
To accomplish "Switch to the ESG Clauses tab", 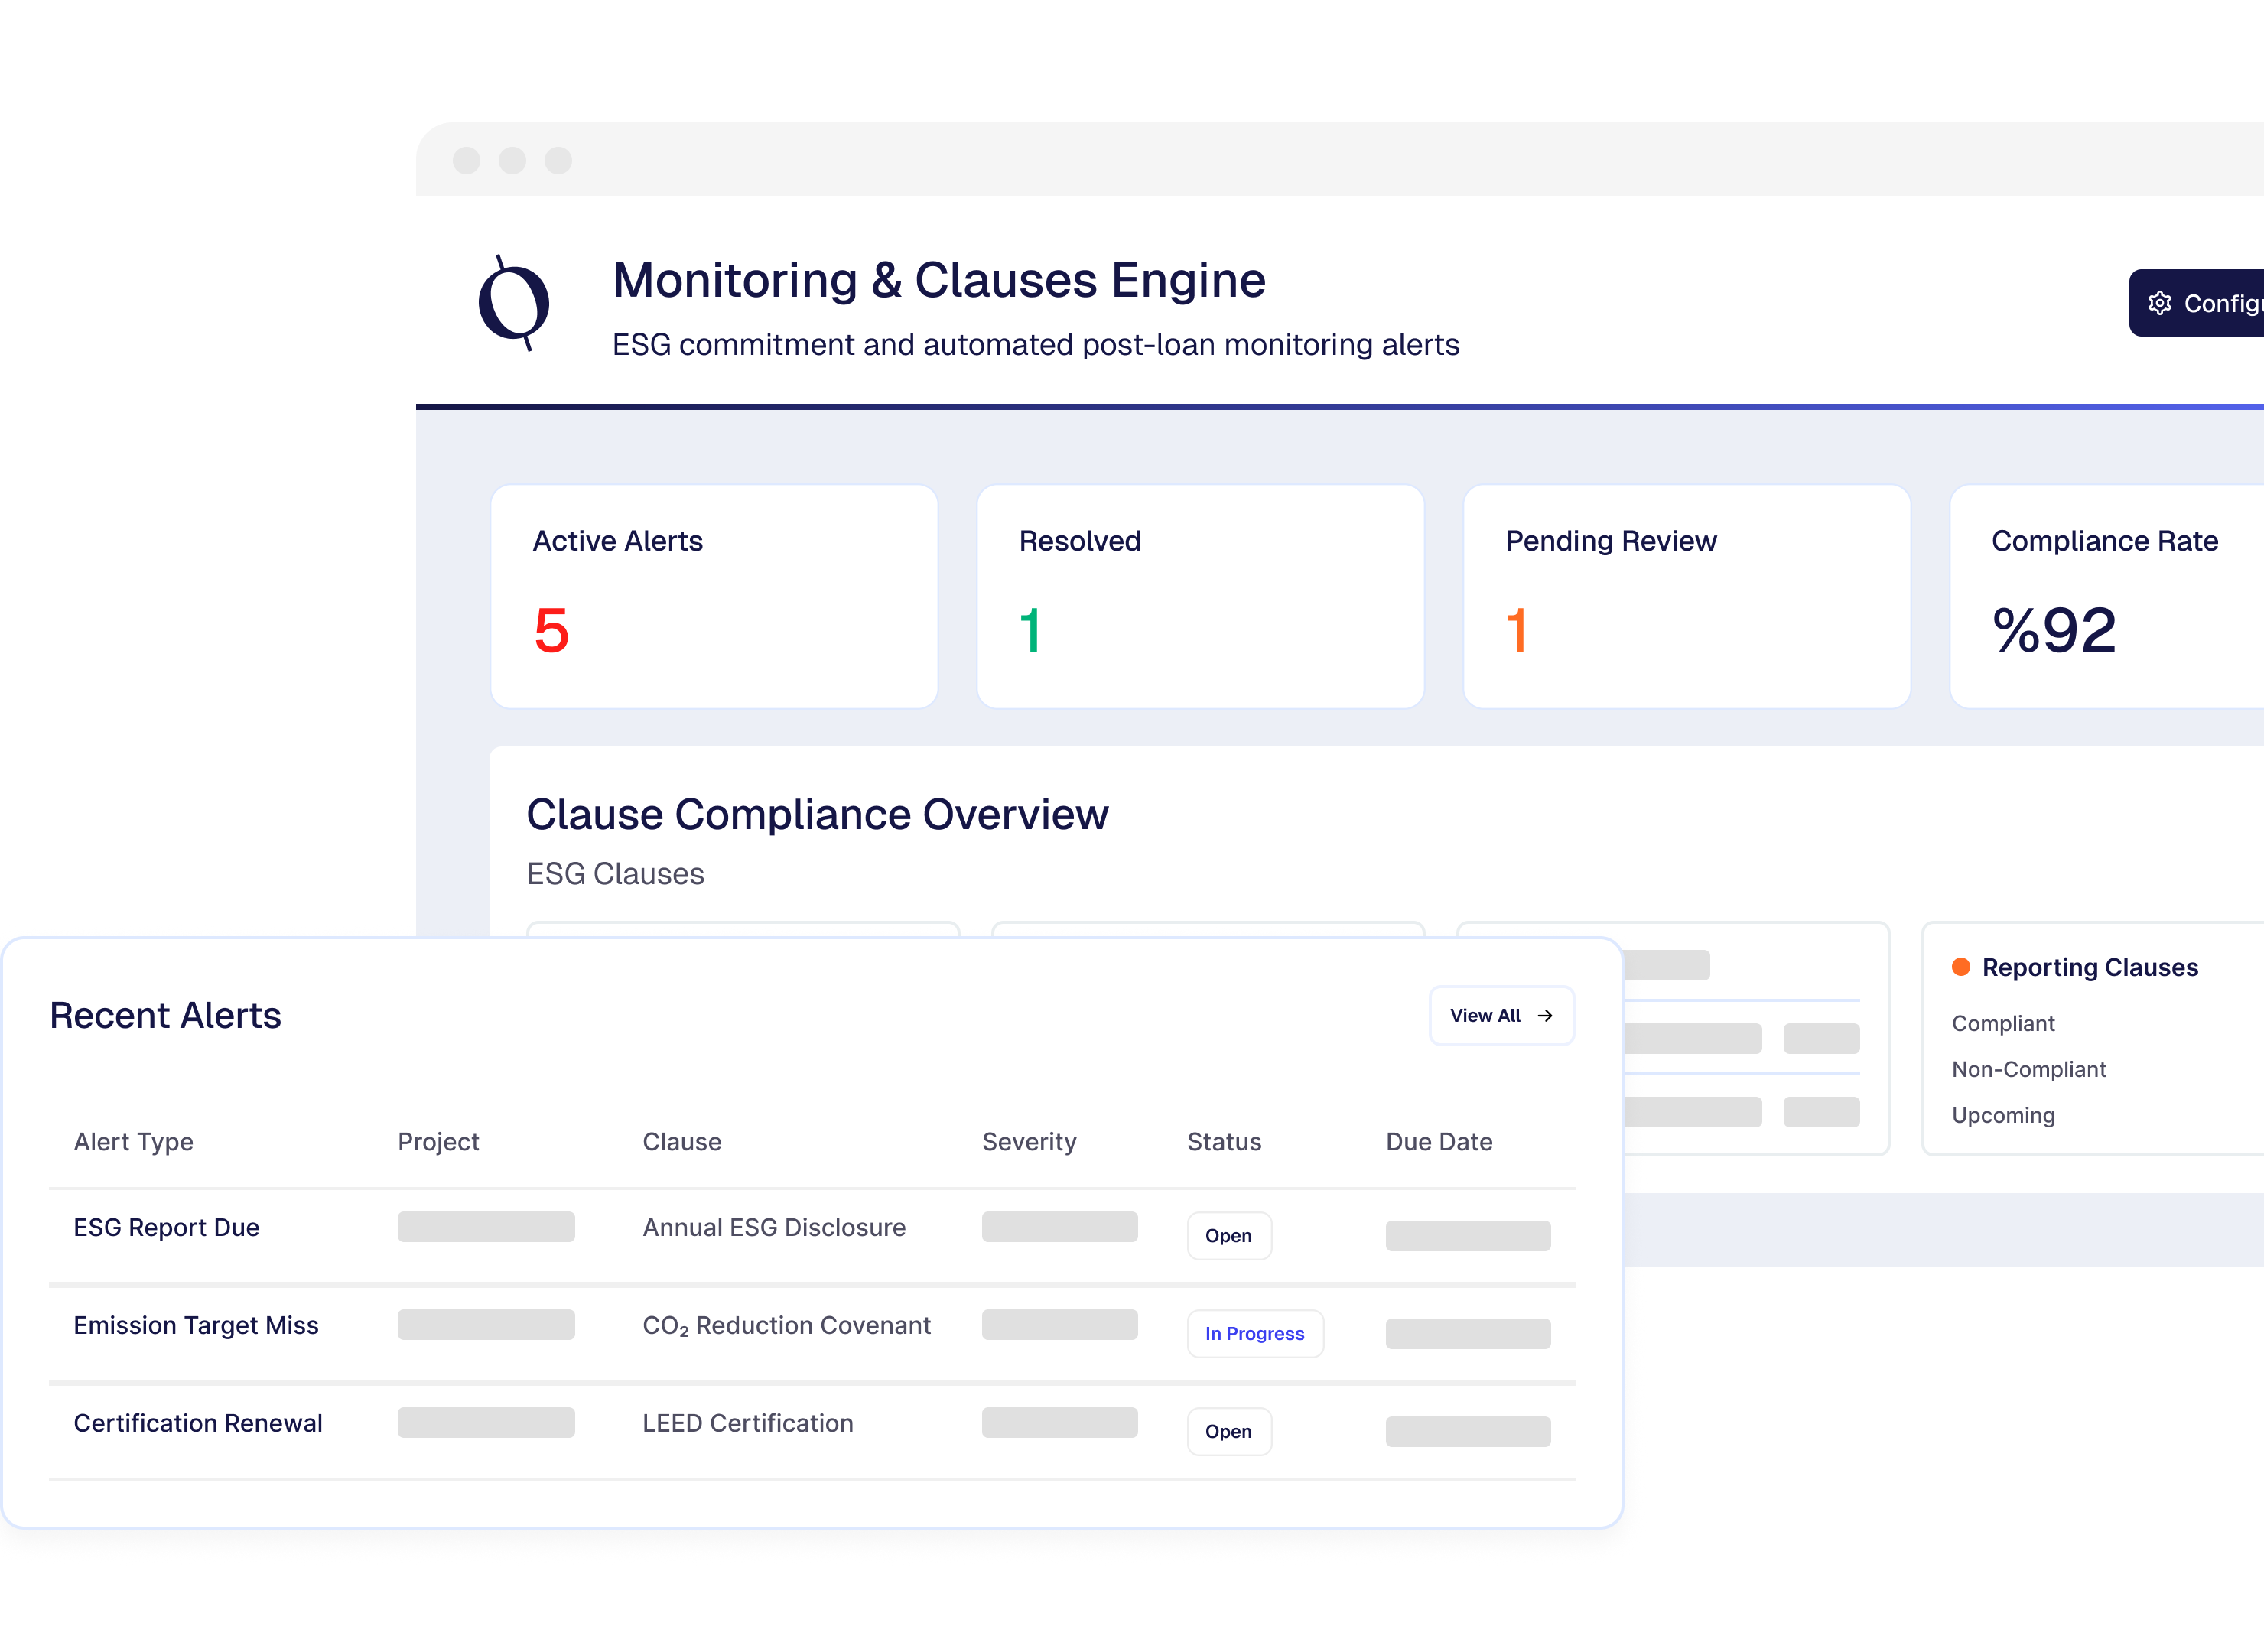I will tap(615, 873).
